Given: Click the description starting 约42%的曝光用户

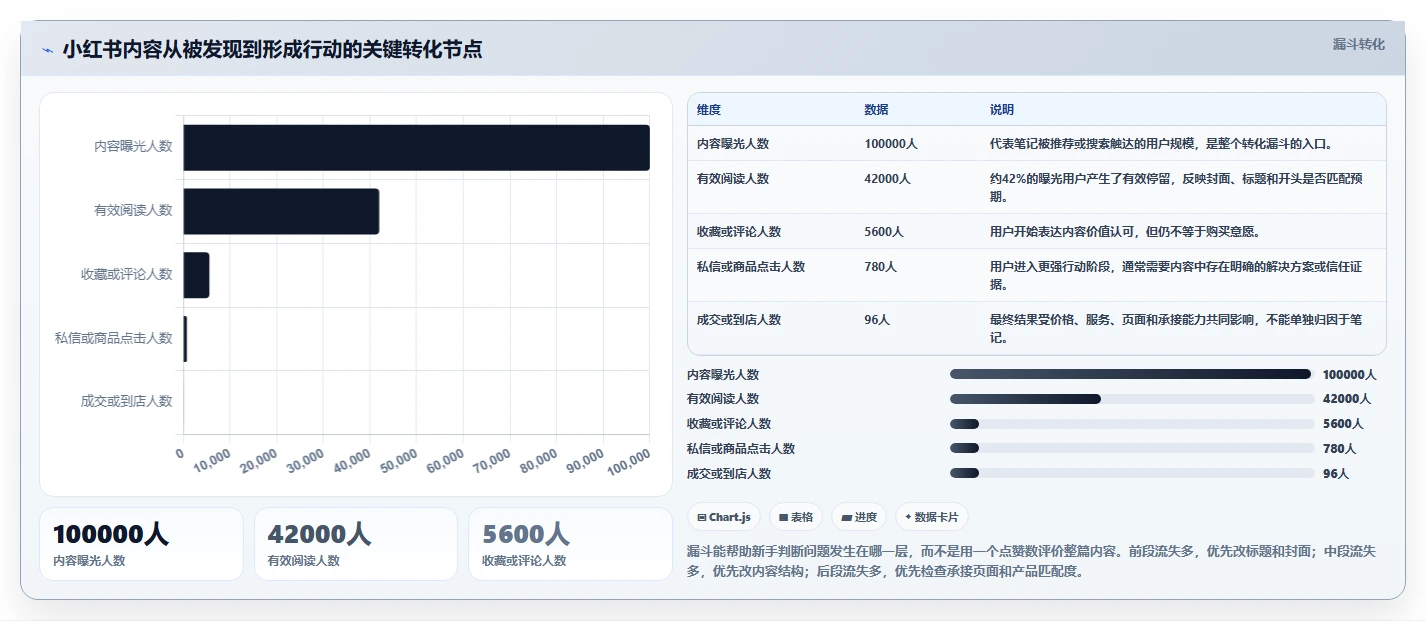Looking at the screenshot, I should [x=1177, y=188].
